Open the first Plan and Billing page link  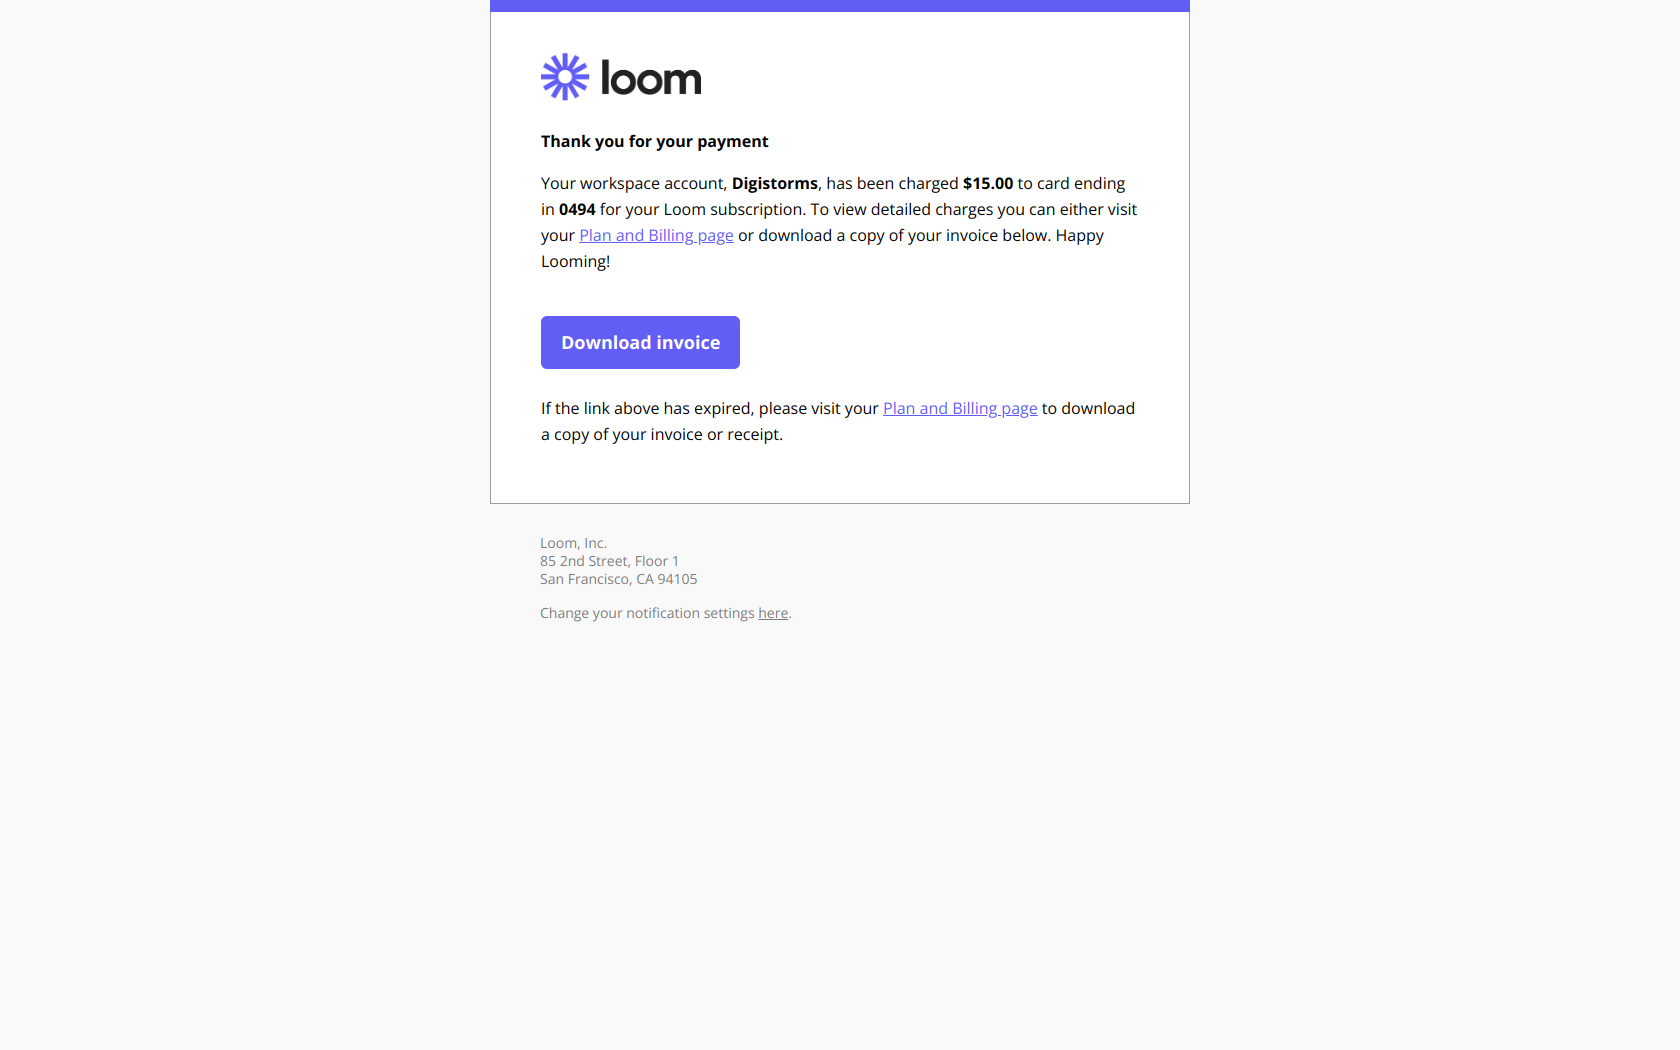656,235
